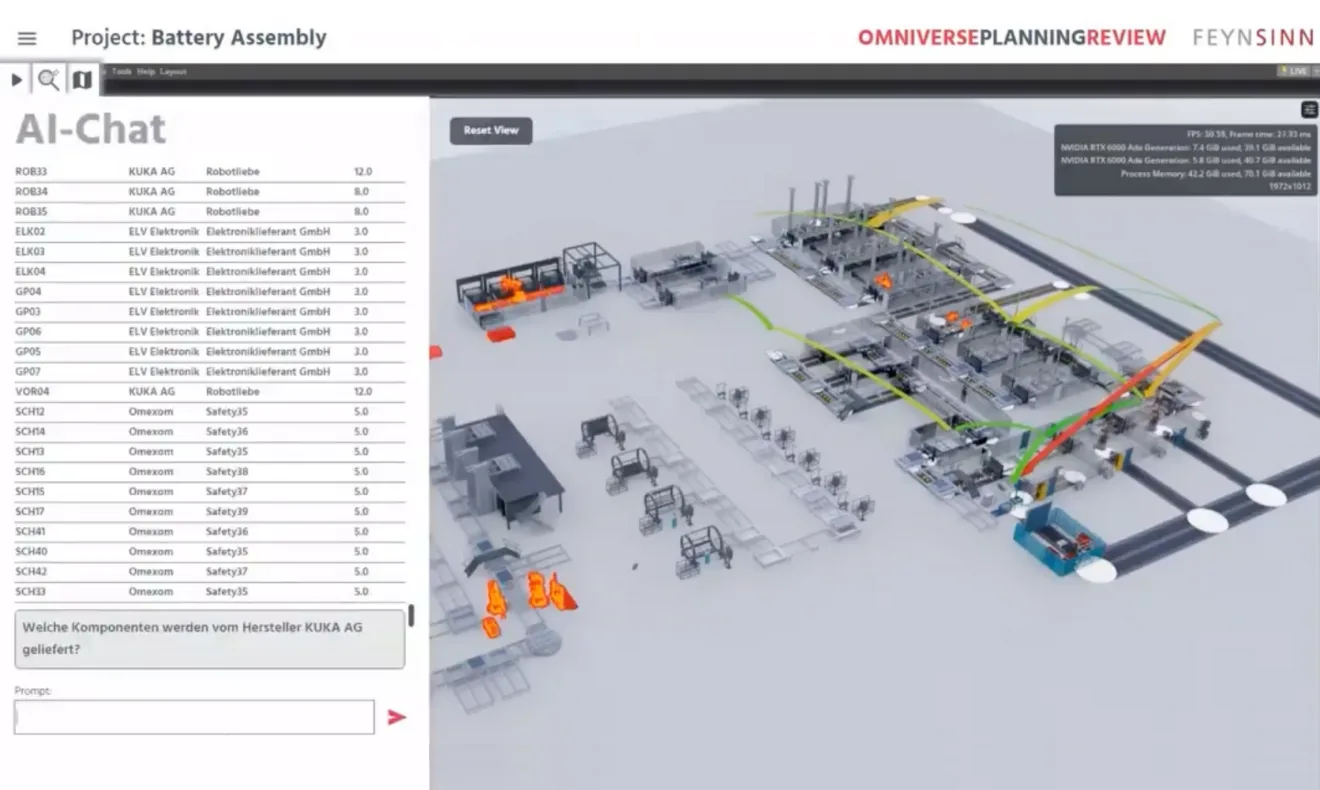Open the Help menu
The width and height of the screenshot is (1320, 790).
click(x=146, y=72)
